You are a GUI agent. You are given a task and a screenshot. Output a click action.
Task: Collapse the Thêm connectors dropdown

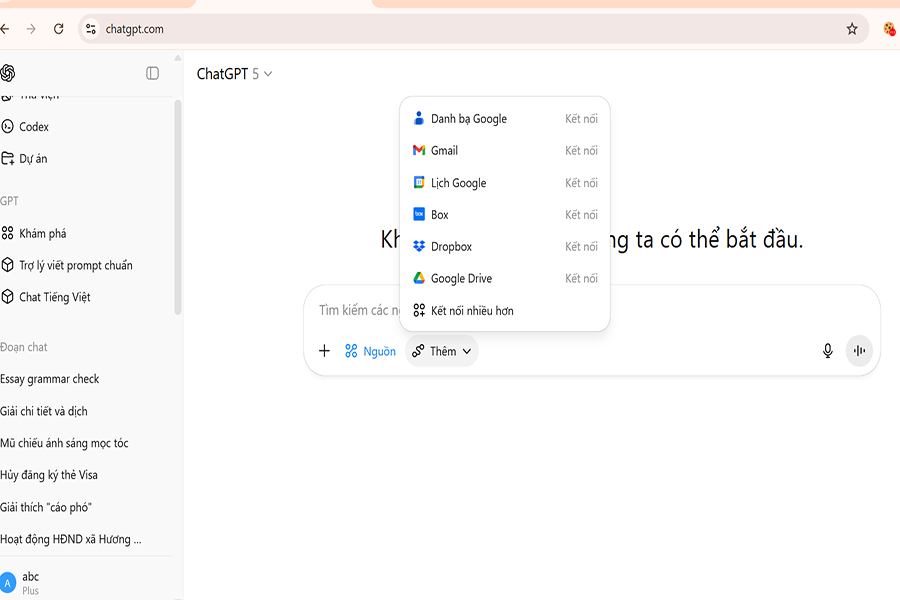coord(442,351)
